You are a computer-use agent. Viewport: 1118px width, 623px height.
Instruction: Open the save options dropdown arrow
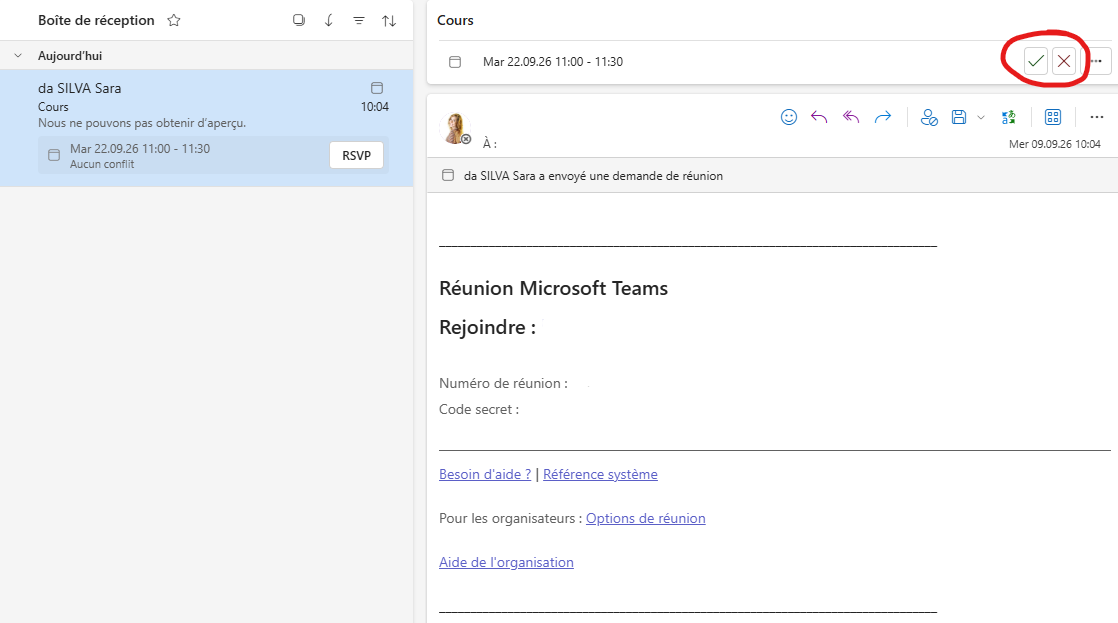click(981, 118)
